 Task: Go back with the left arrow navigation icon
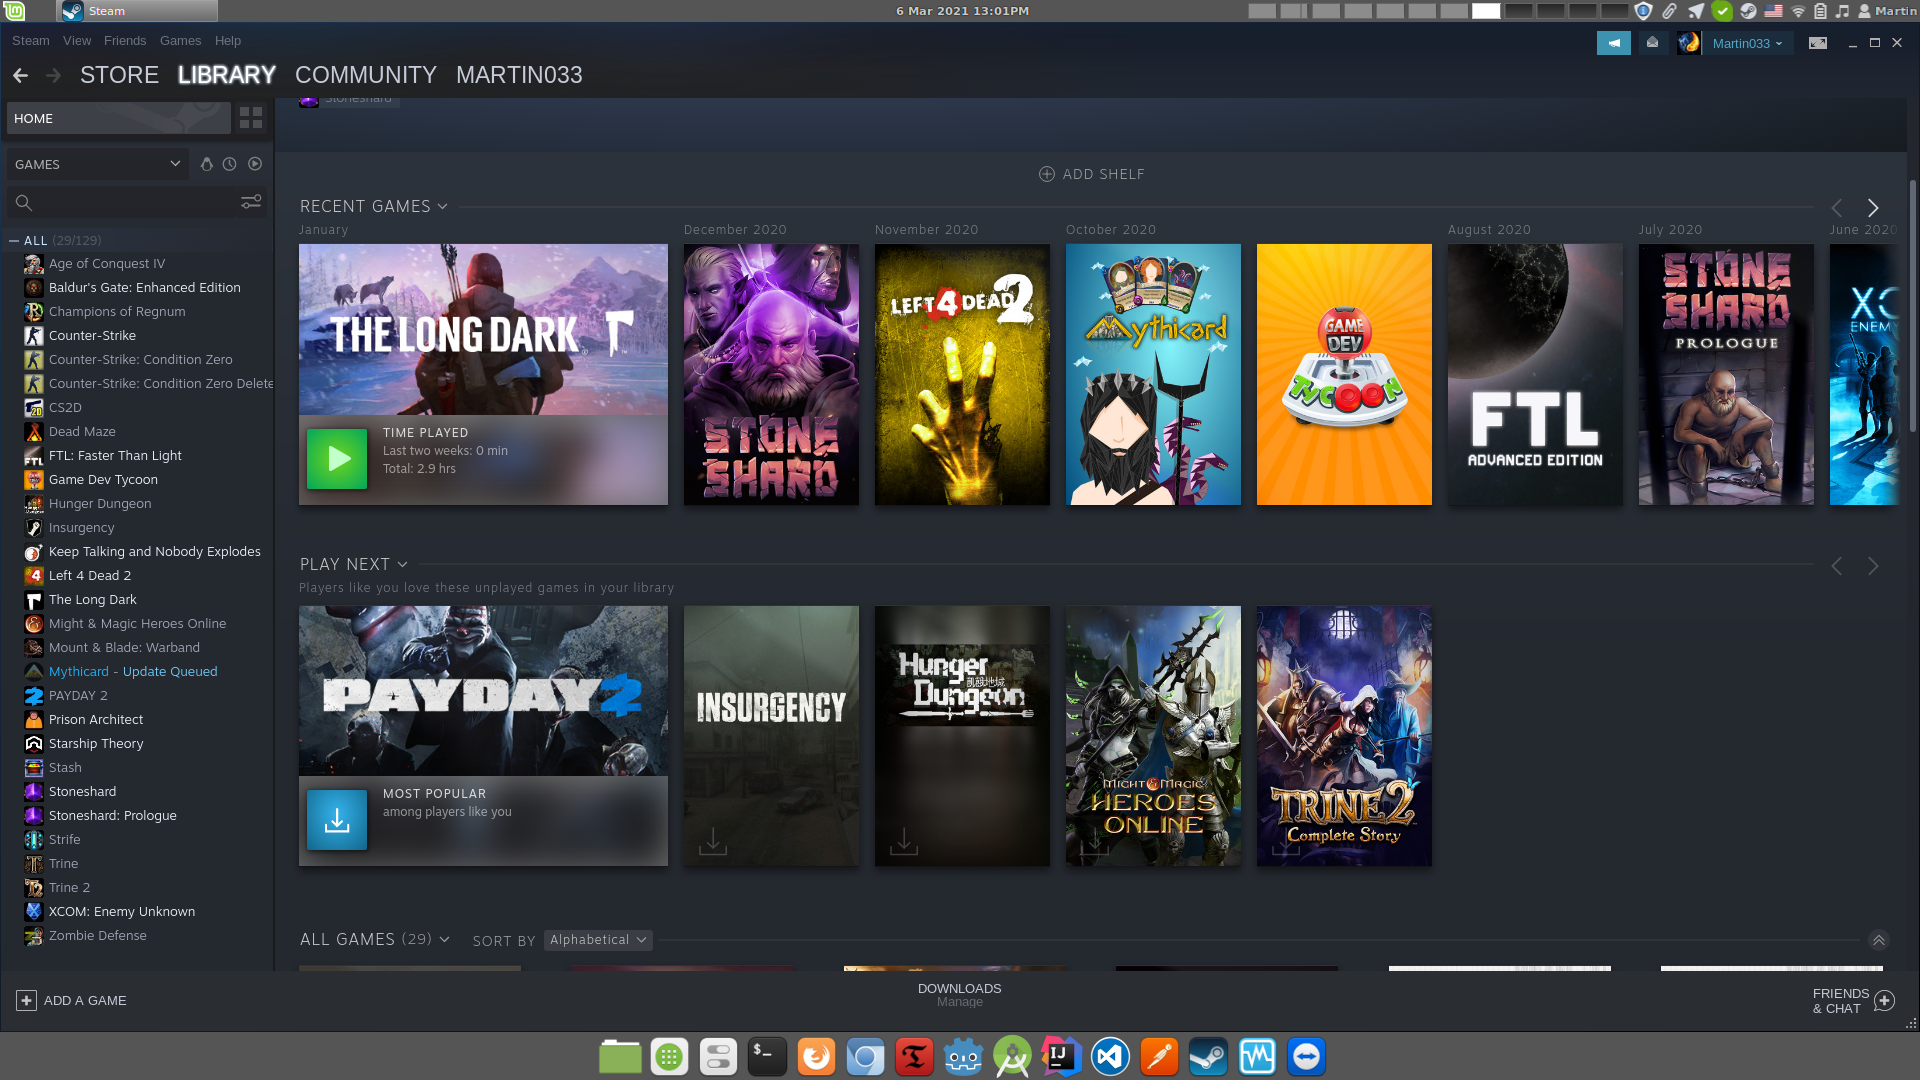20,75
